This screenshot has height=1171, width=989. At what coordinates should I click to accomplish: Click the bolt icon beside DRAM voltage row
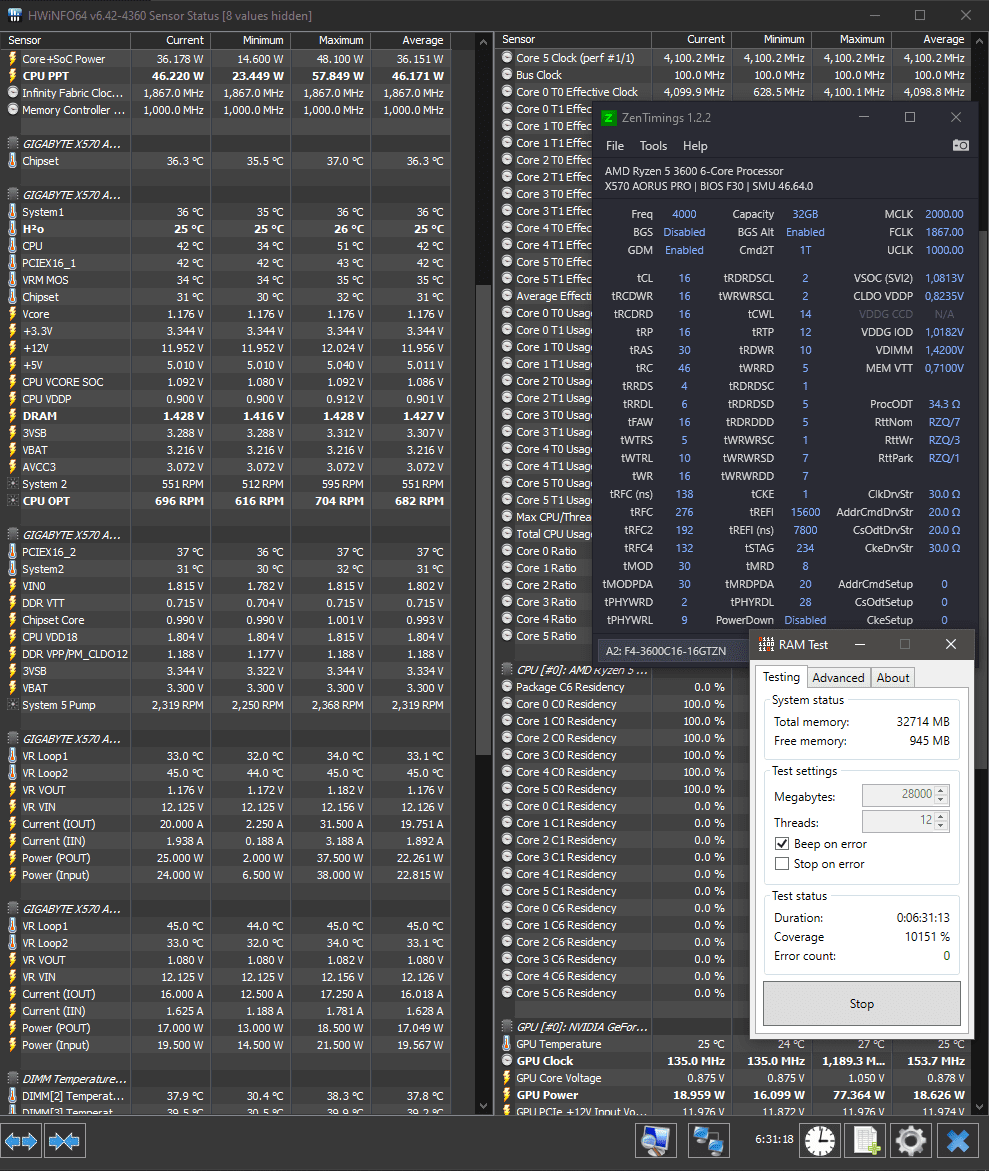pos(12,415)
